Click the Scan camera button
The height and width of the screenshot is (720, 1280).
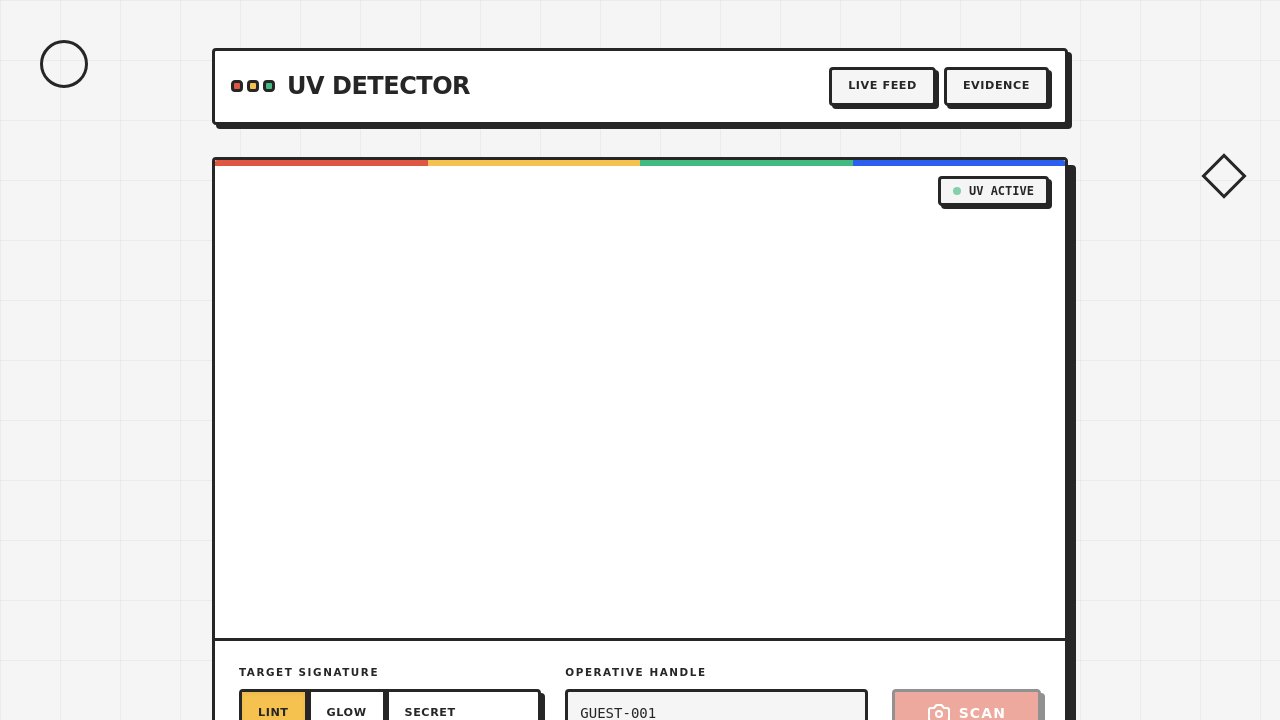click(966, 706)
